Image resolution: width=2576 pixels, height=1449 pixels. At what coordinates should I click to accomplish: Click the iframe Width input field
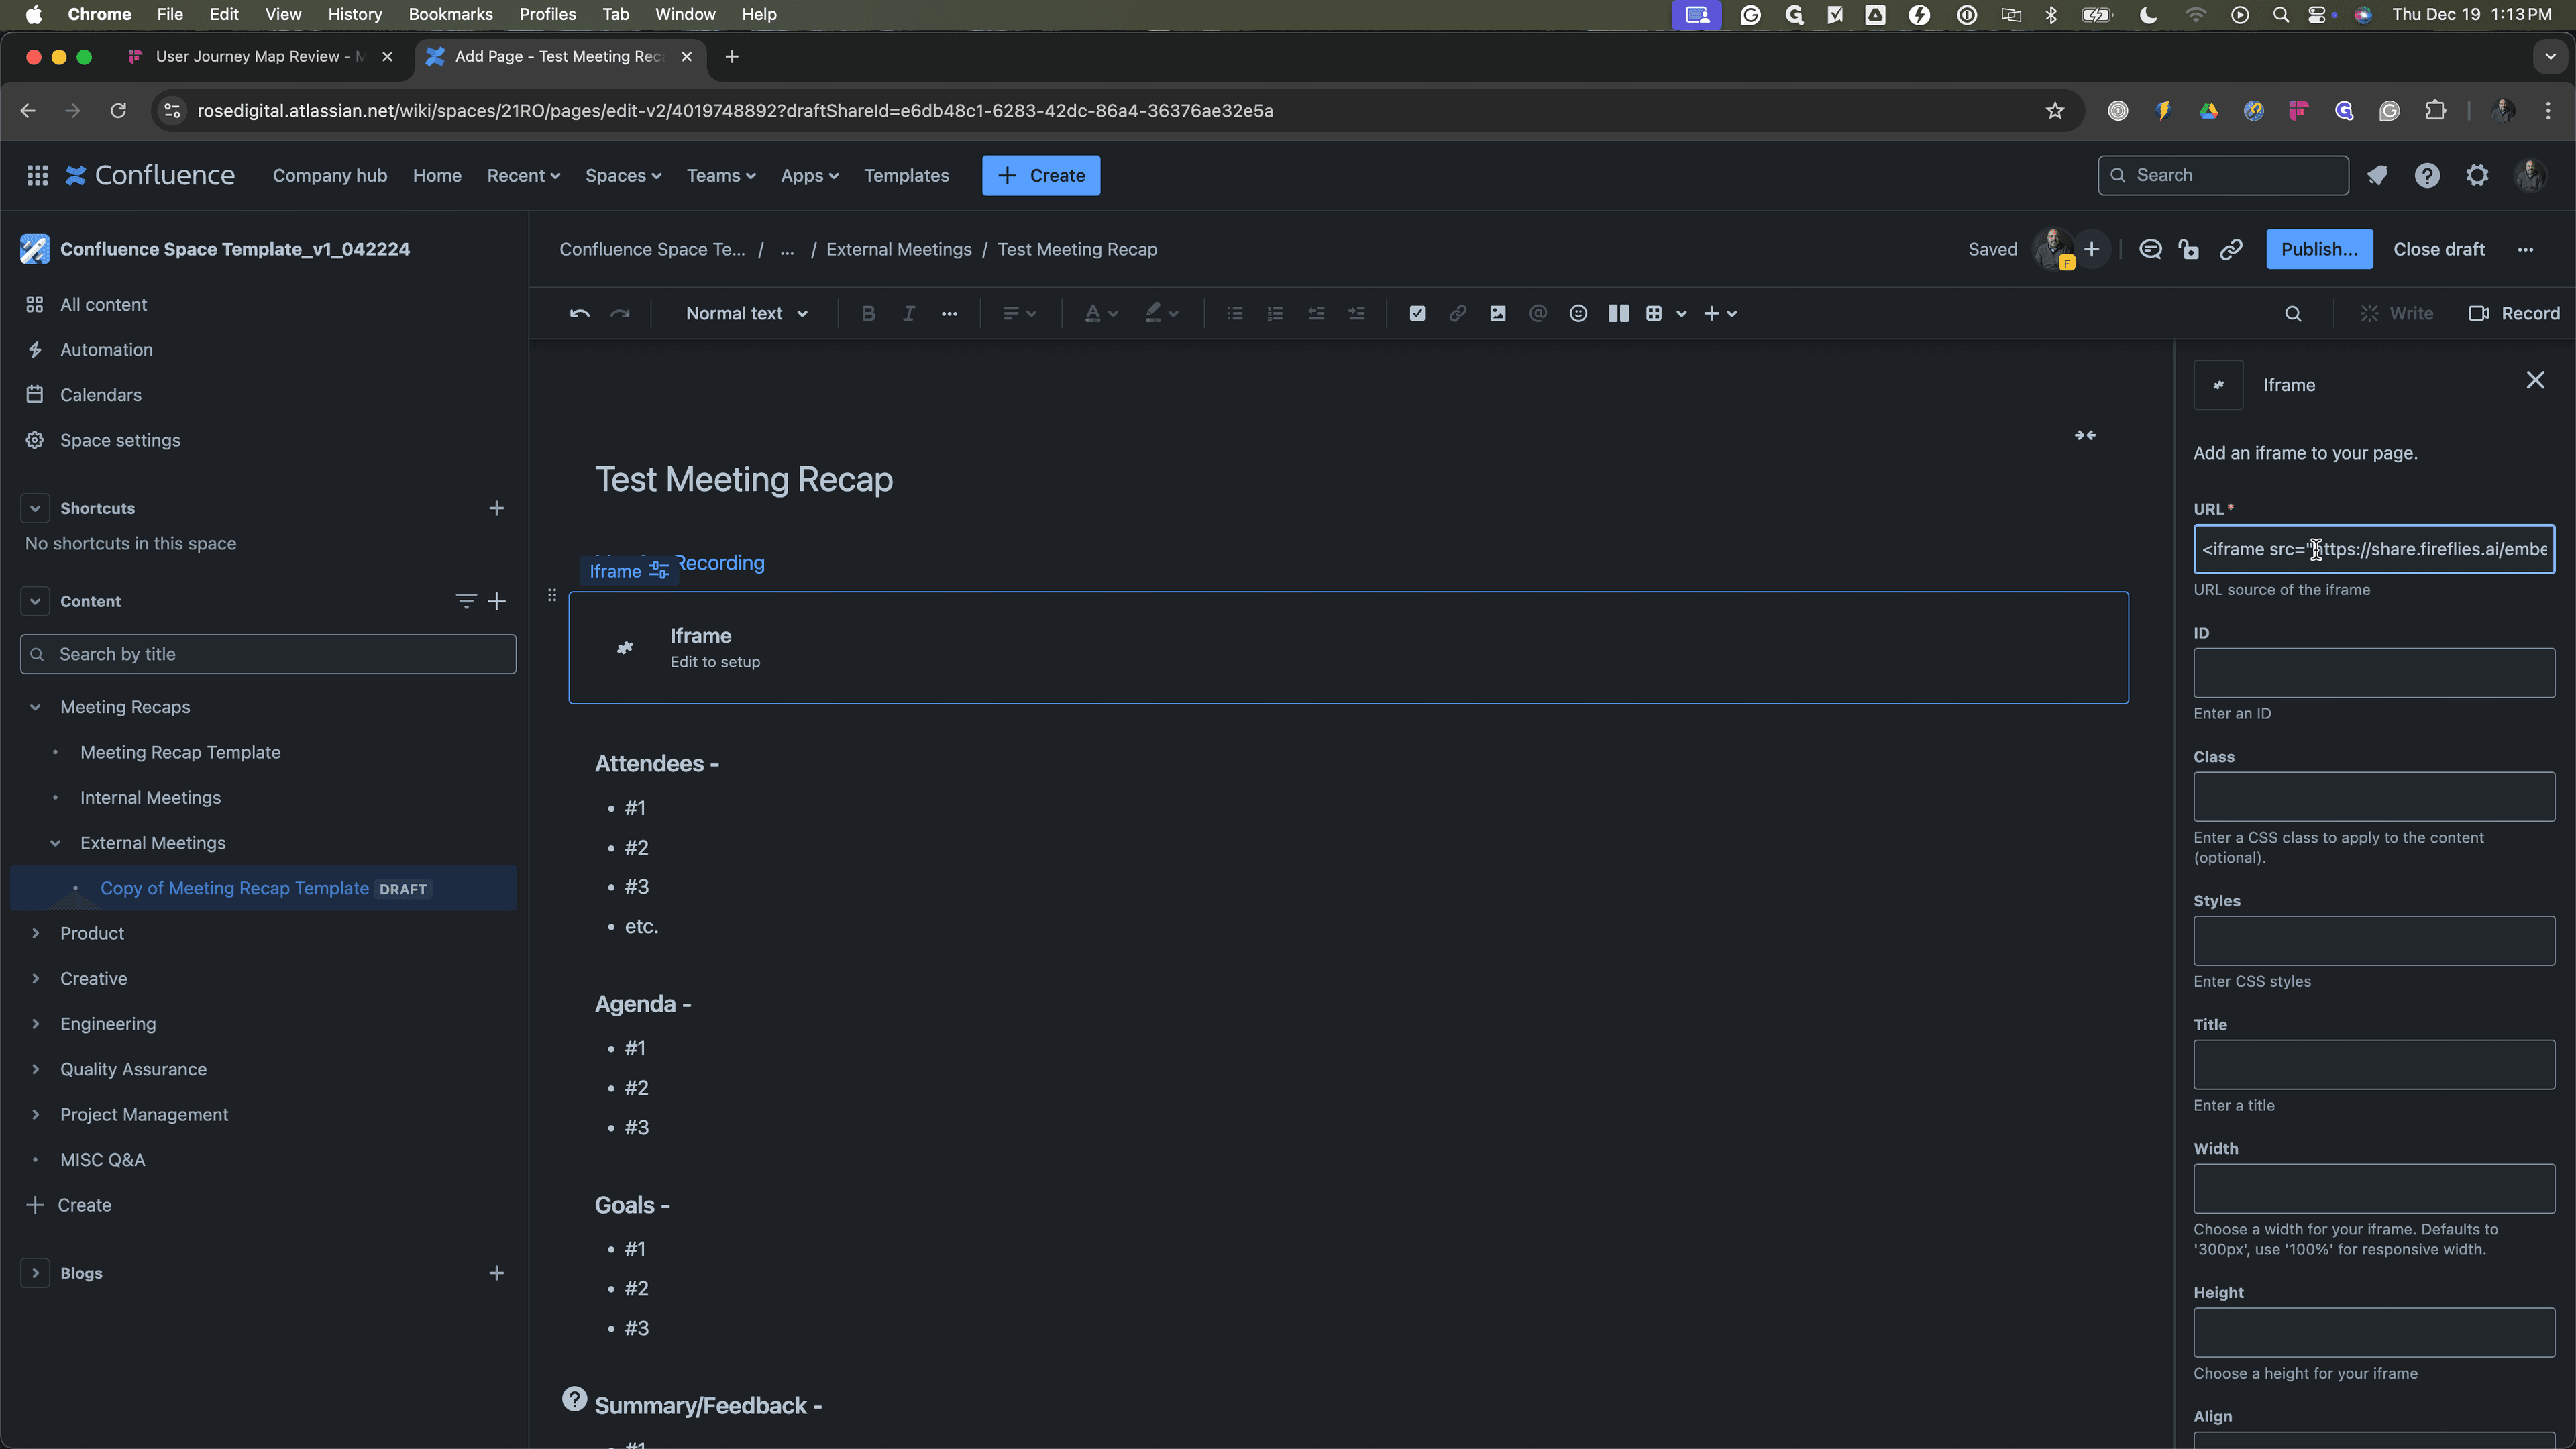[x=2374, y=1189]
